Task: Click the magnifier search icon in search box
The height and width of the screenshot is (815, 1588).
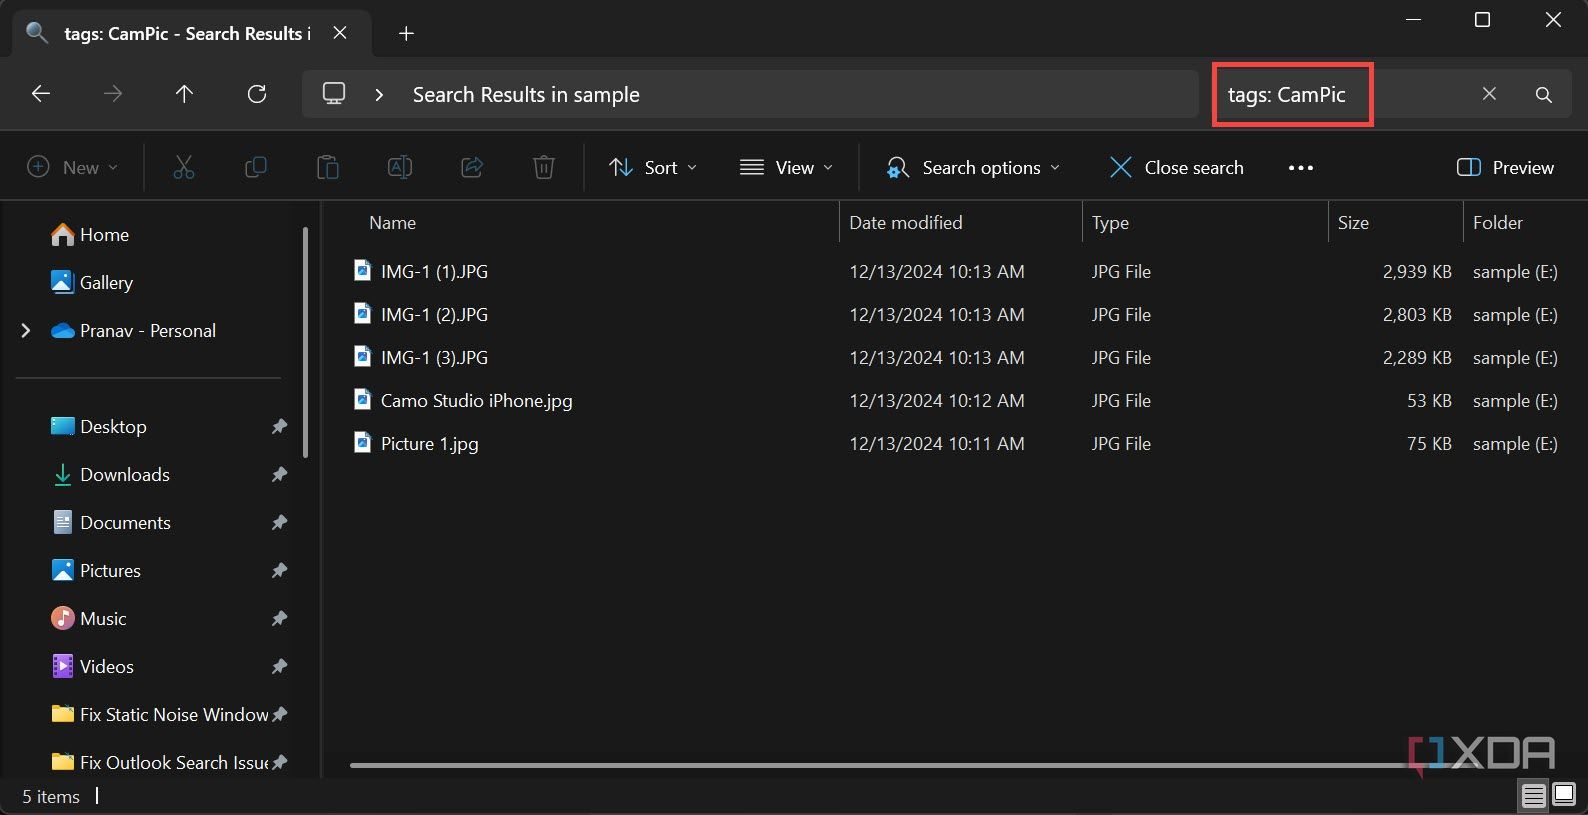Action: [1544, 94]
